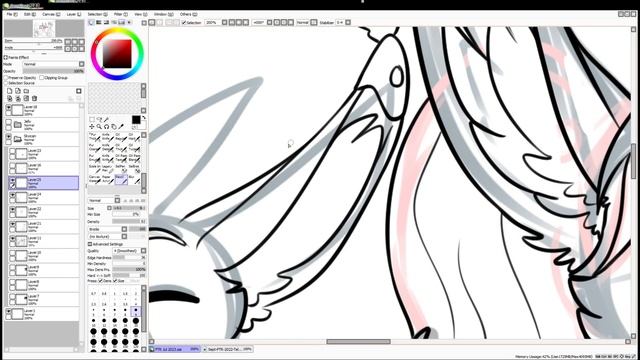This screenshot has height=360, width=640.
Task: Select the lasso selection tool
Action: tap(99, 120)
